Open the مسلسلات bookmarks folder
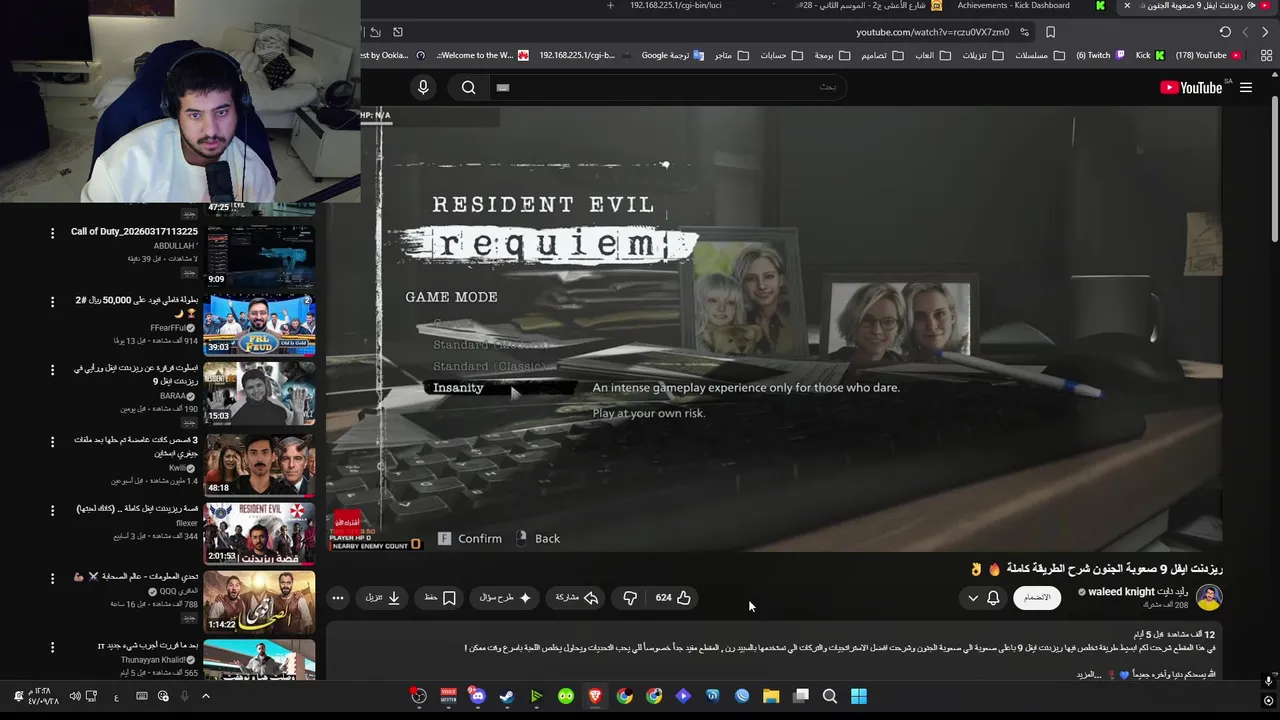Image resolution: width=1280 pixels, height=720 pixels. pos(1040,55)
